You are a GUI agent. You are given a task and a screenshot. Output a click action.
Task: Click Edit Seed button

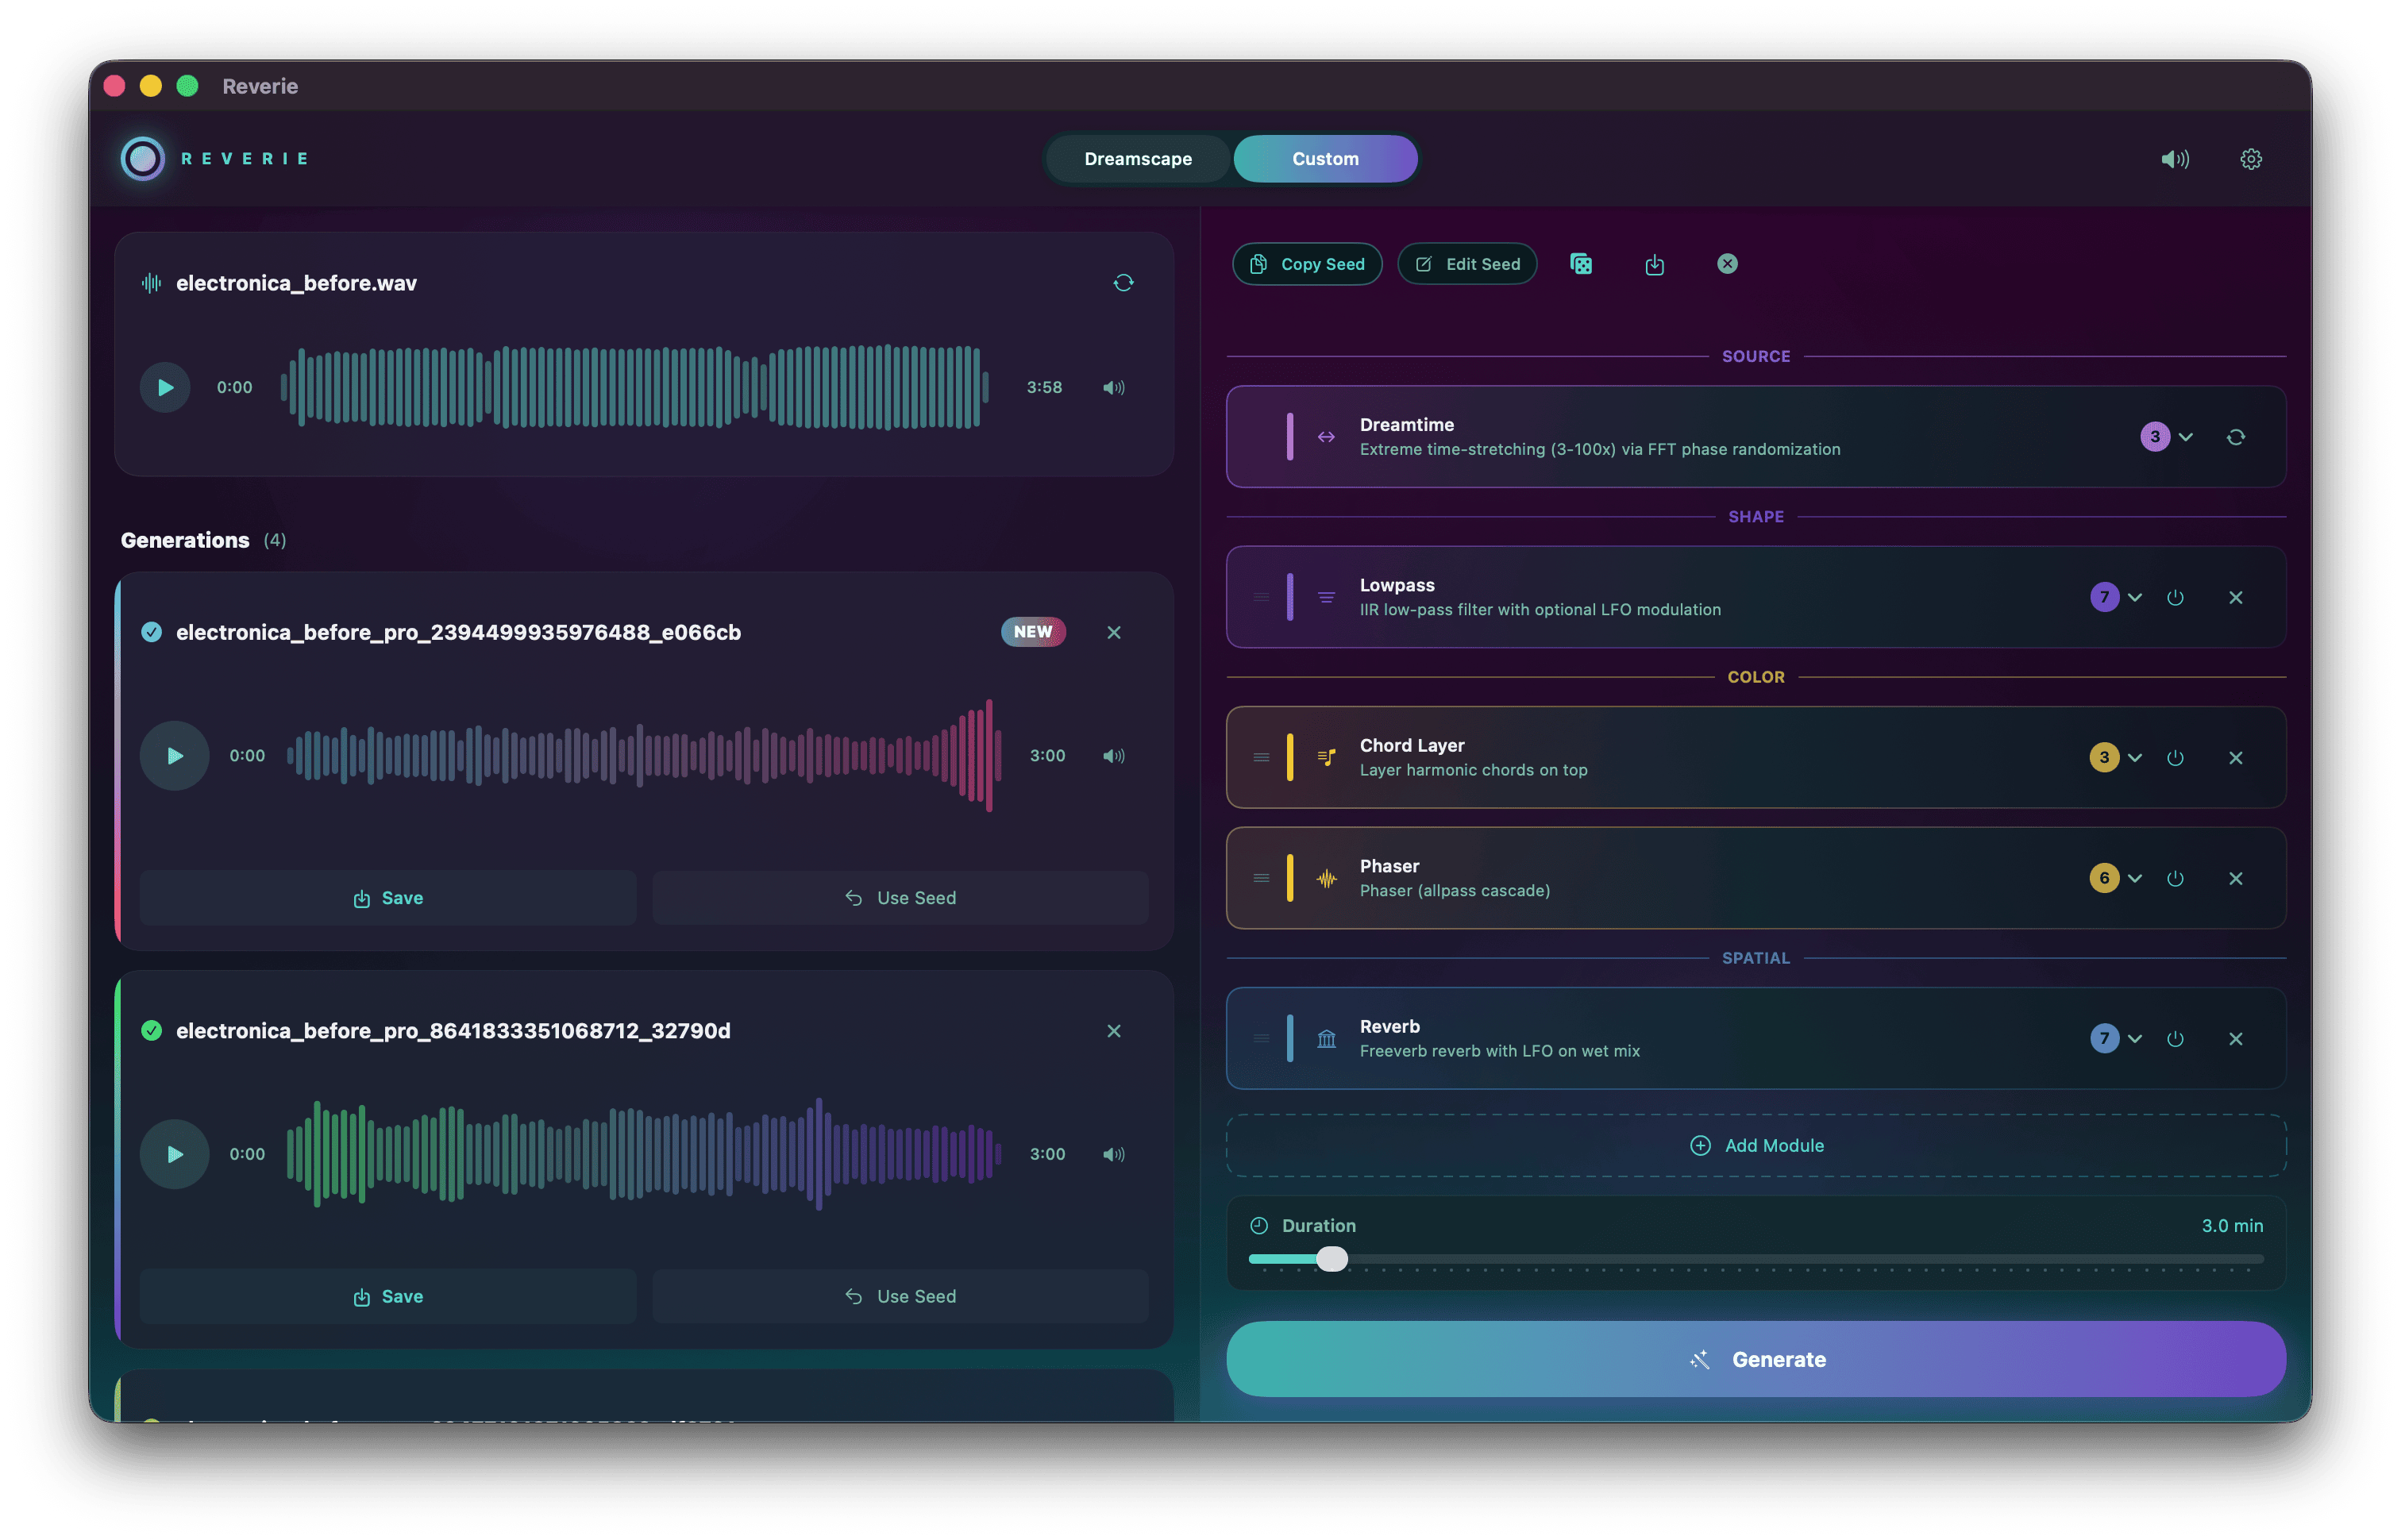1466,264
